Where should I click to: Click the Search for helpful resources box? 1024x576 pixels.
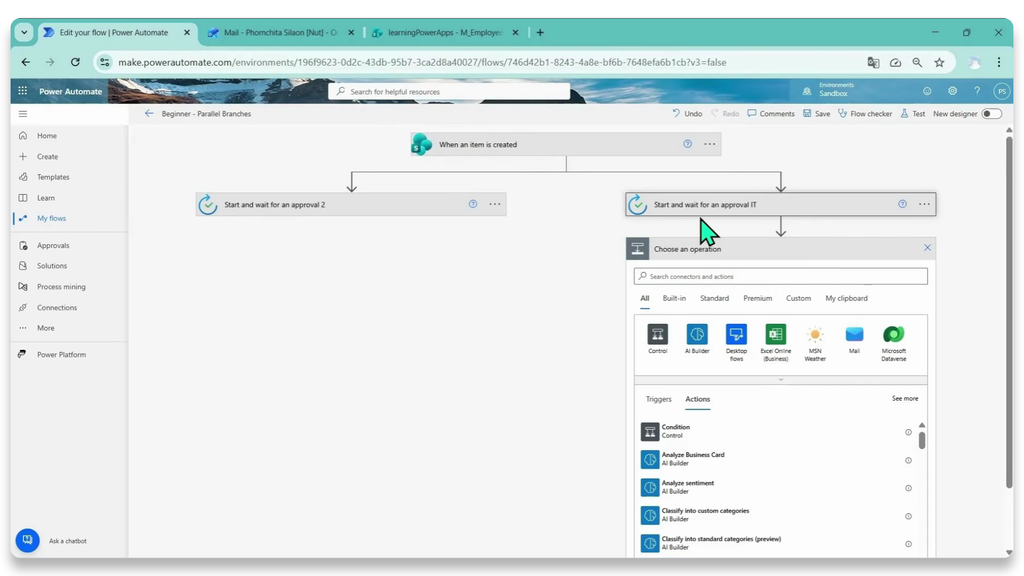pyautogui.click(x=449, y=91)
